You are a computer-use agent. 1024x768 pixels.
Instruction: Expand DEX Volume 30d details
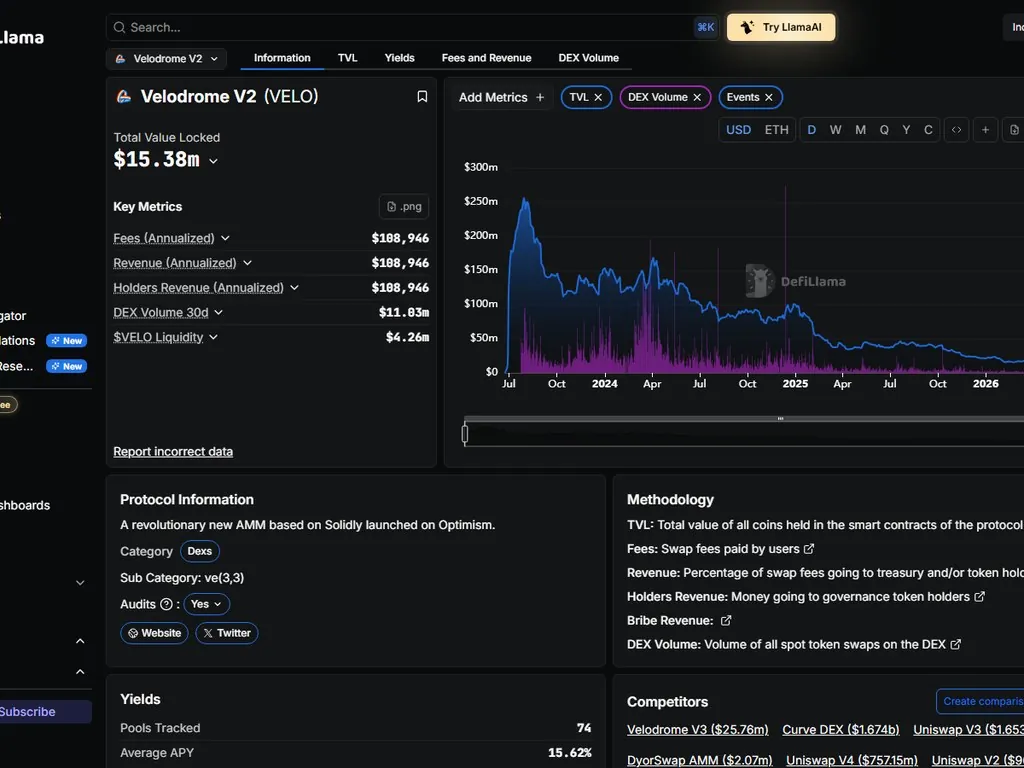(x=219, y=313)
